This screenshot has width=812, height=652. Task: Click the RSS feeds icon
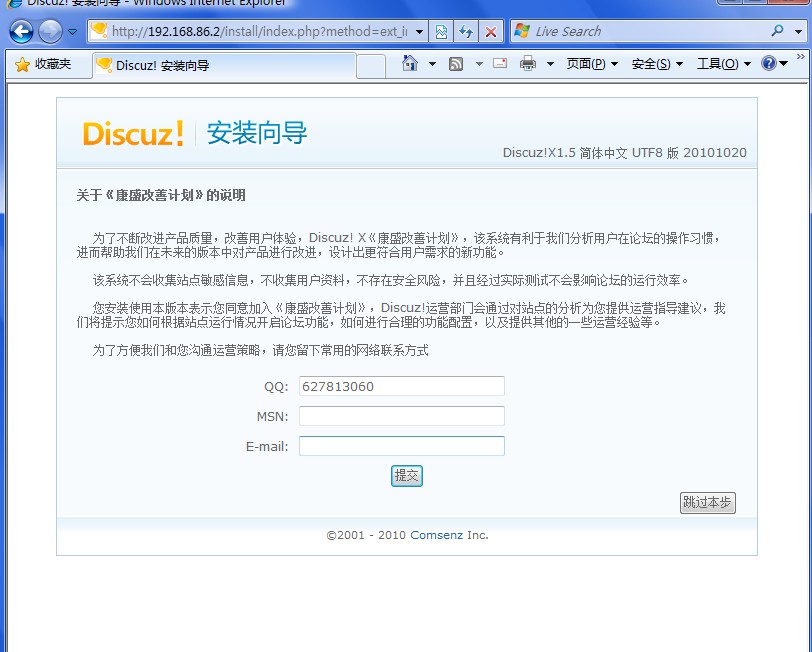(x=456, y=64)
